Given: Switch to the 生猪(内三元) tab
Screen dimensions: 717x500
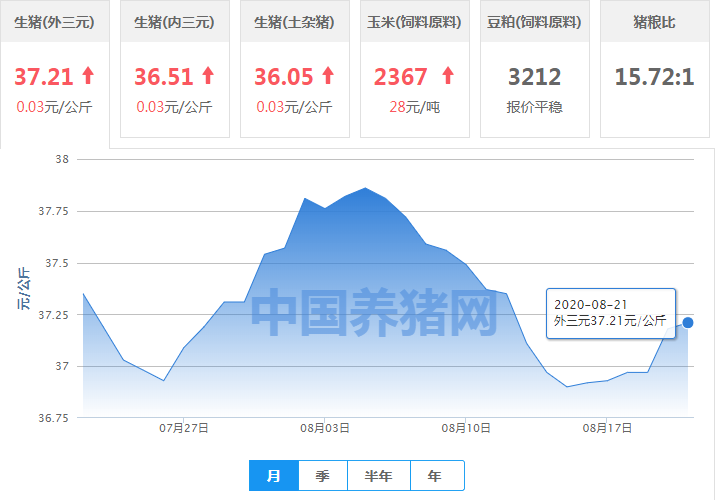Looking at the screenshot, I should click(174, 22).
